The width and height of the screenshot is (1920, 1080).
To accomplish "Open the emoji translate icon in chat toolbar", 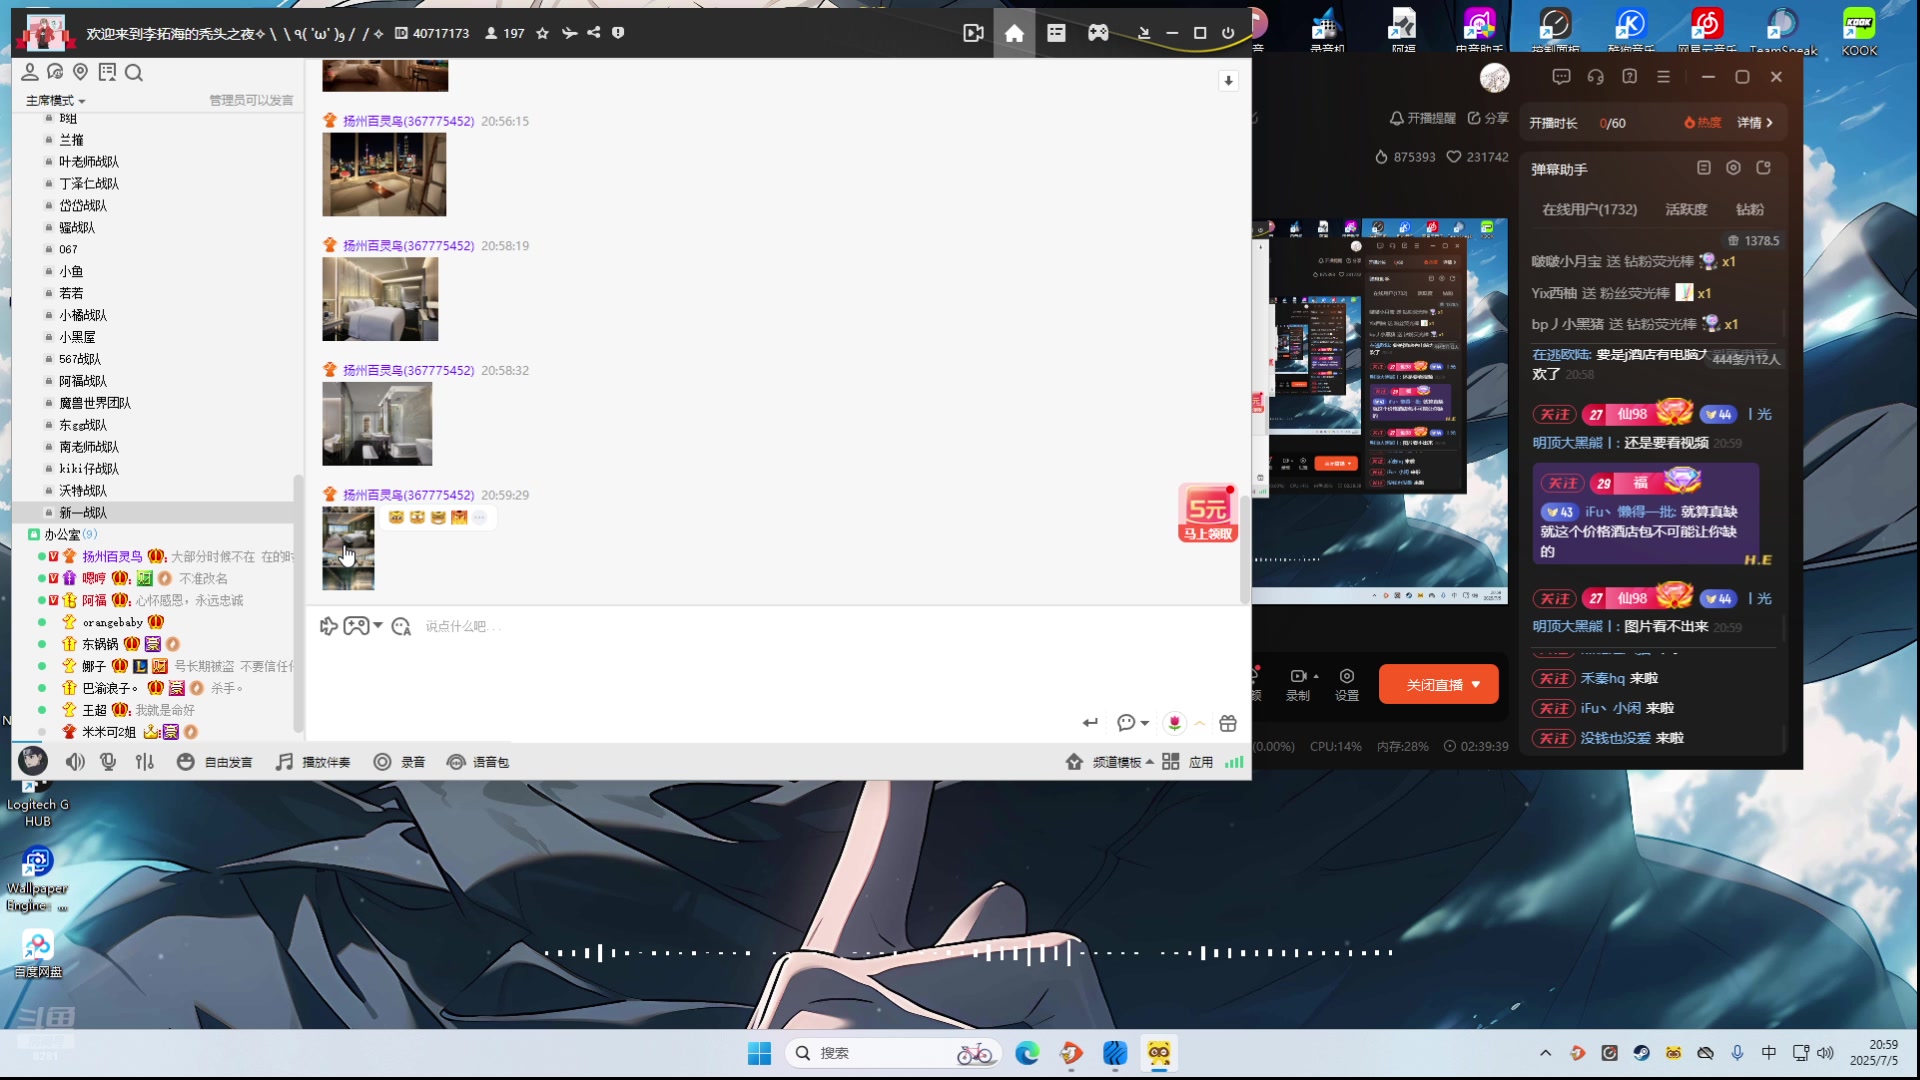I will (x=401, y=626).
